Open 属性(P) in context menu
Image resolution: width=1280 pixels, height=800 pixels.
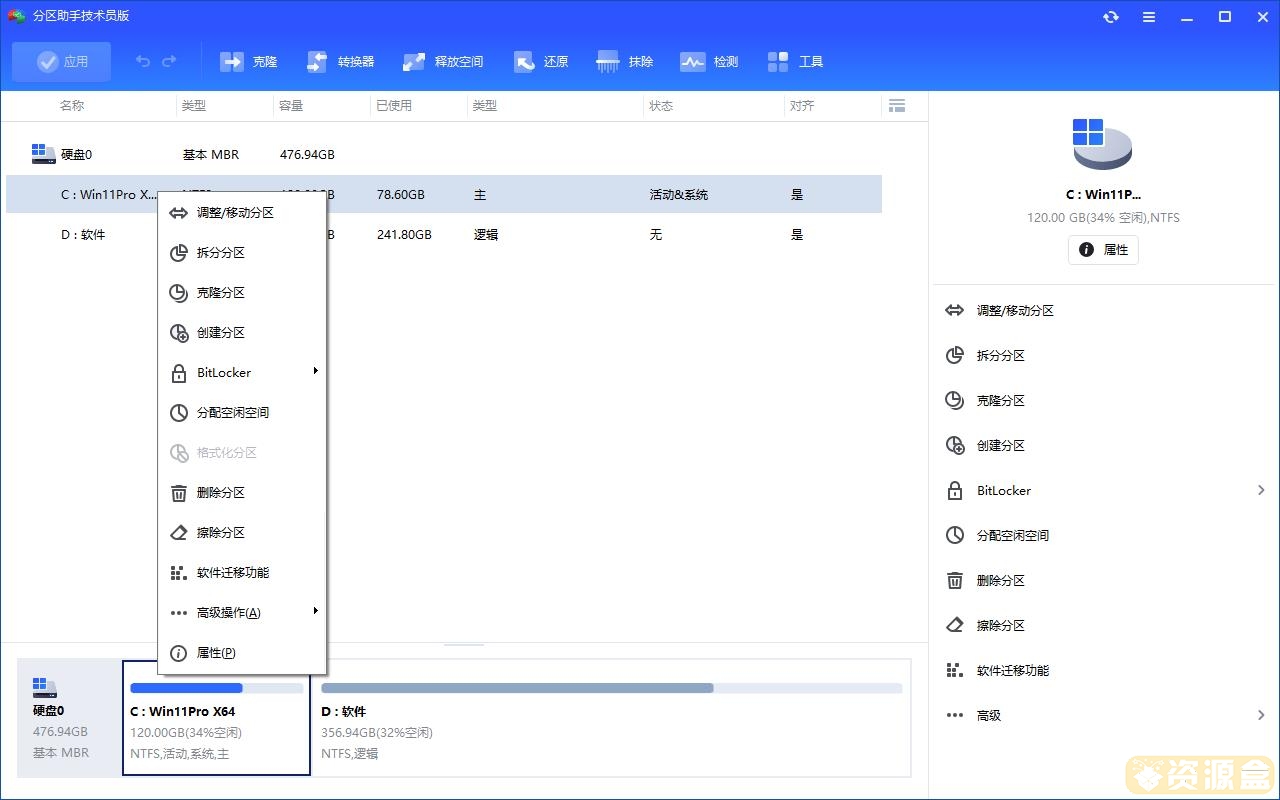(x=242, y=652)
